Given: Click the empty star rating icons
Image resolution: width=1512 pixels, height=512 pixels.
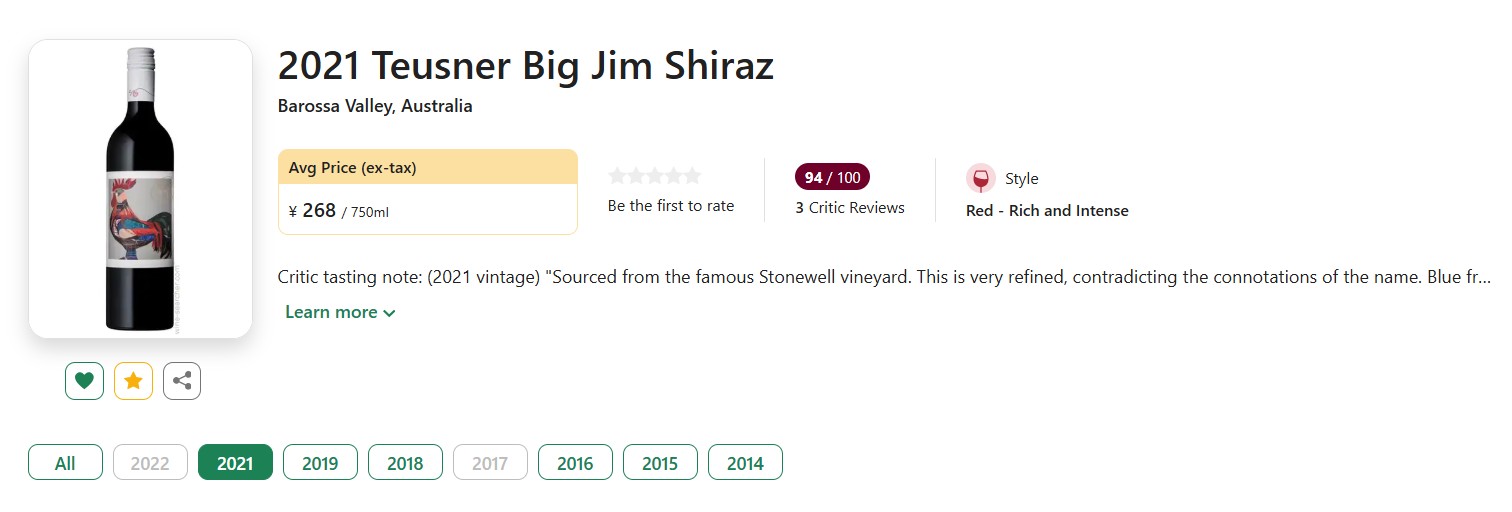Looking at the screenshot, I should point(655,176).
